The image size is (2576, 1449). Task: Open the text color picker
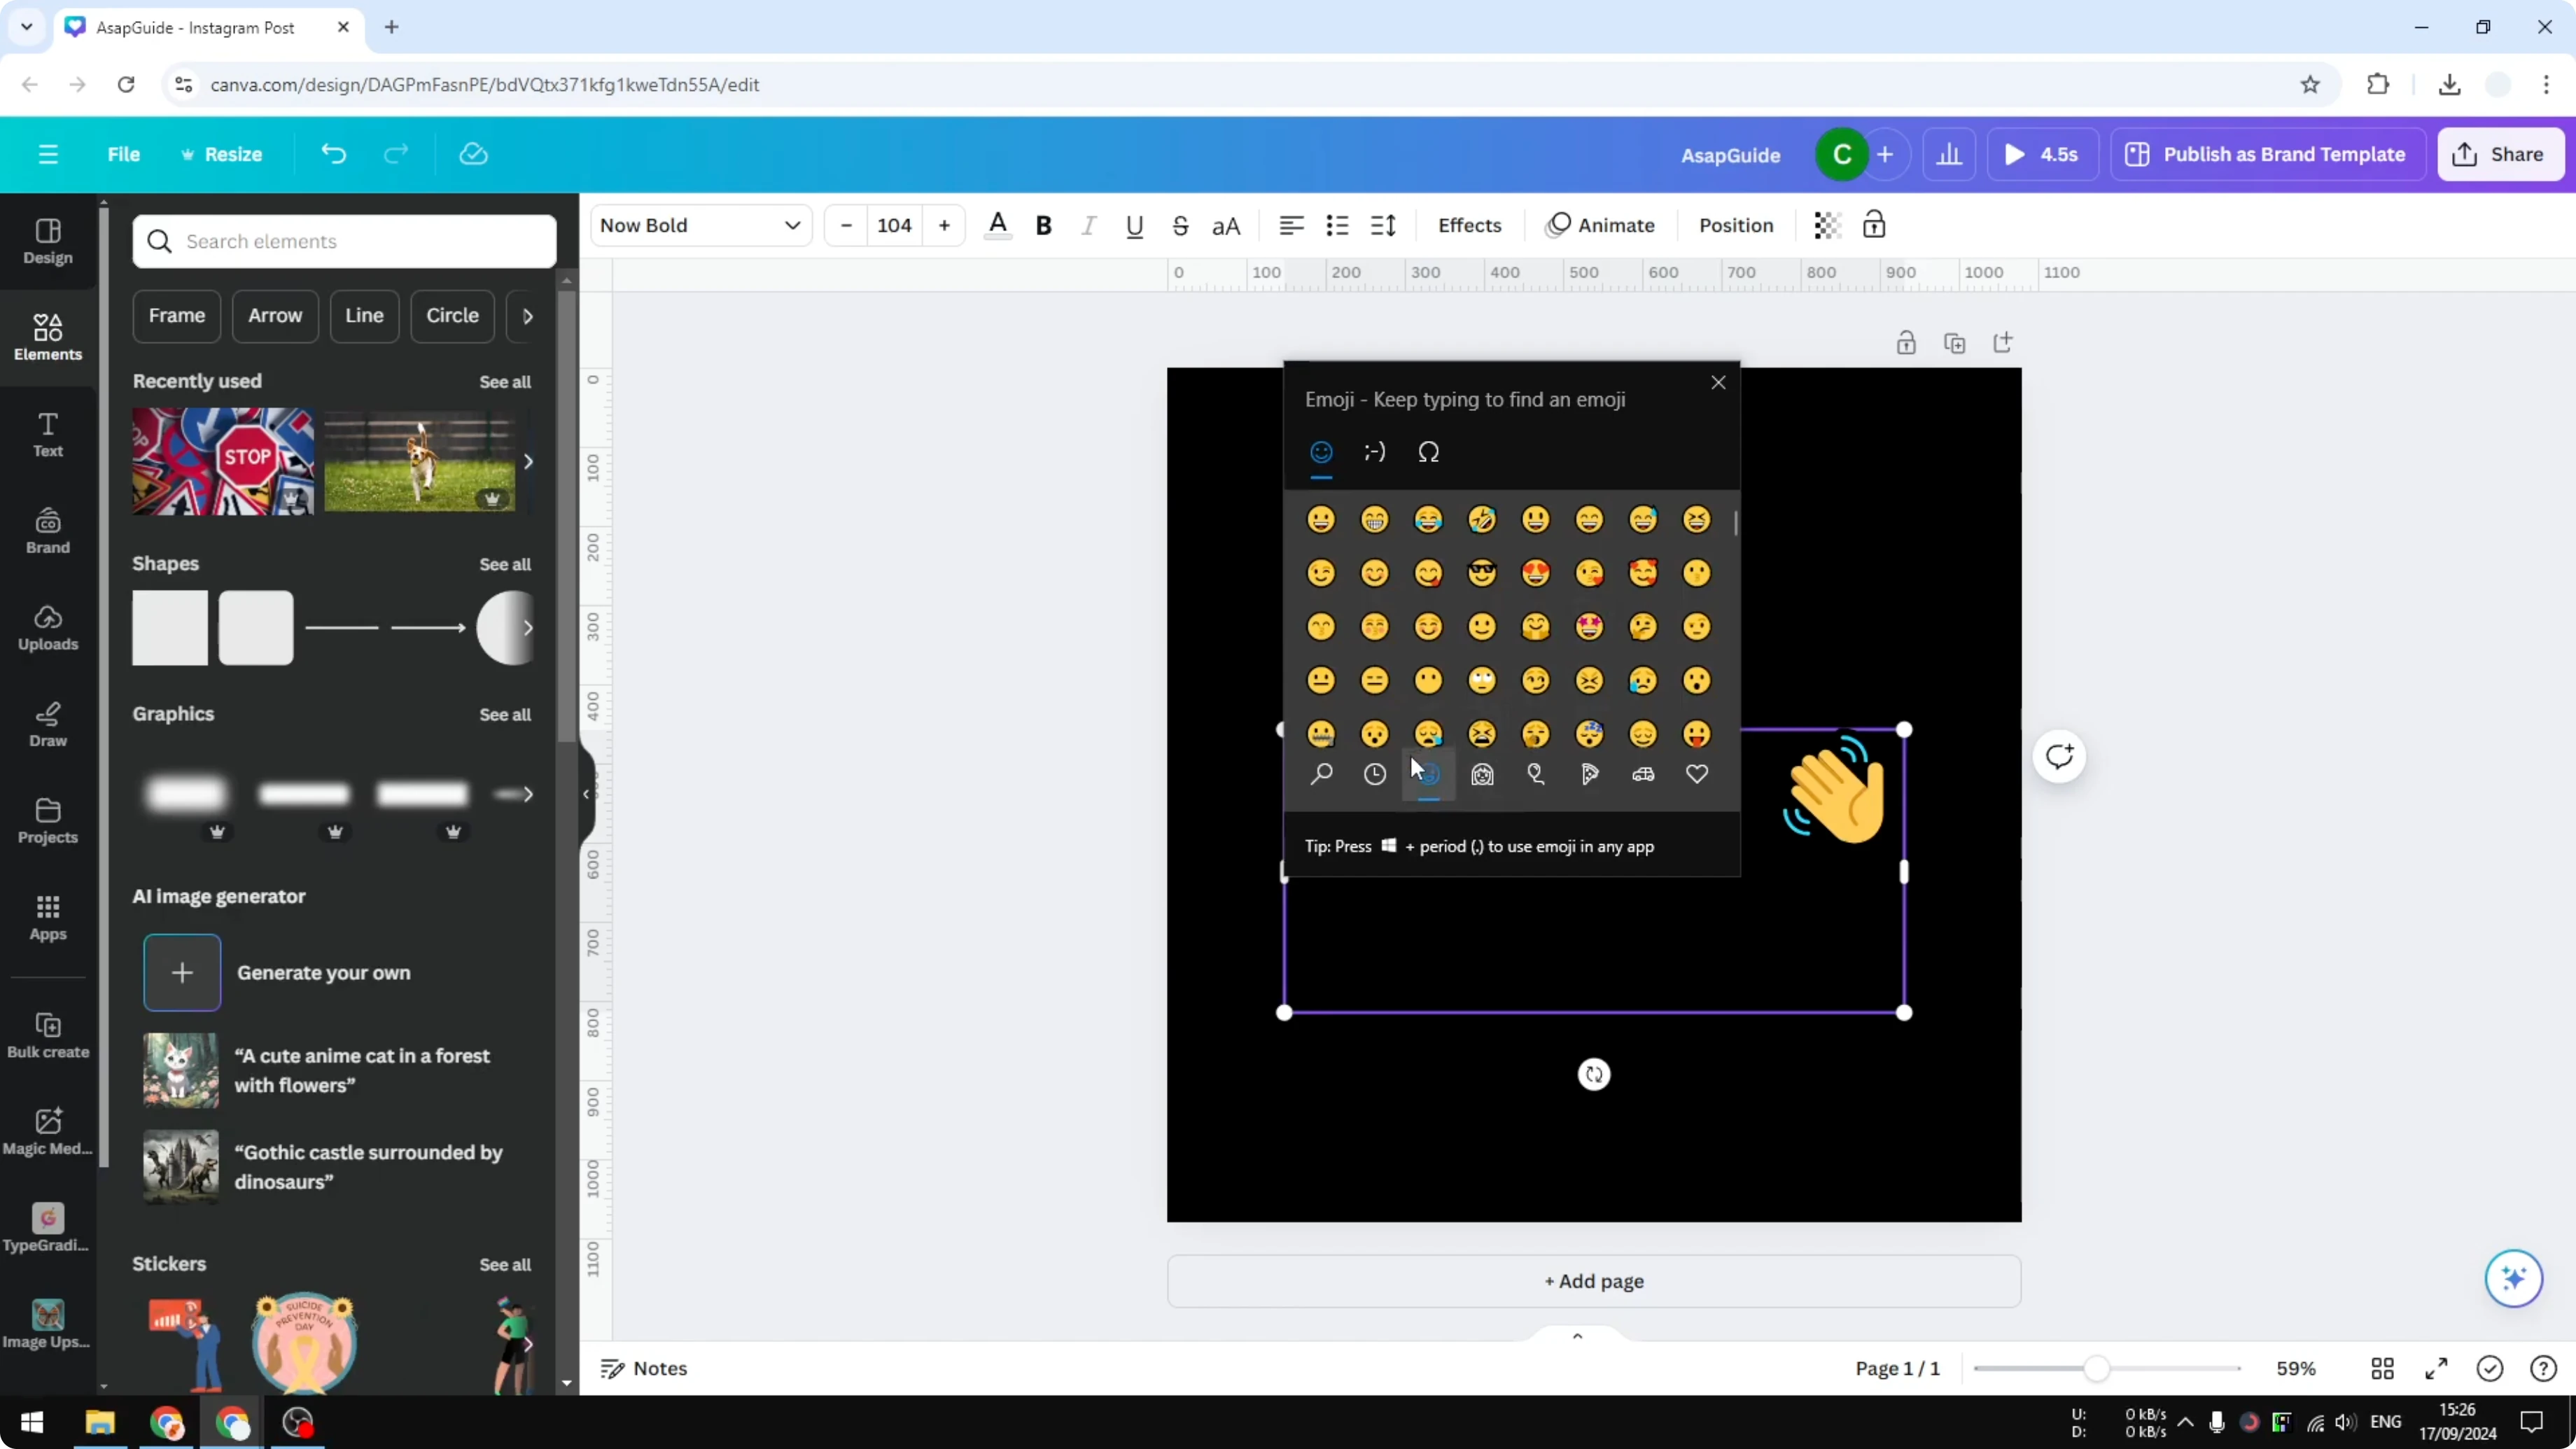point(997,225)
